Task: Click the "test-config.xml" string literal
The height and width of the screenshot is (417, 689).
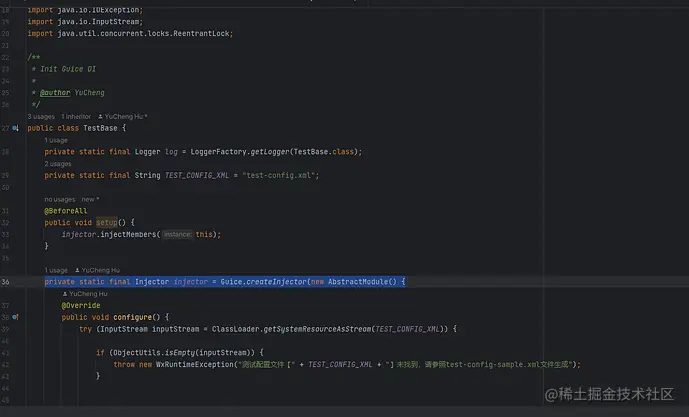Action: click(279, 175)
